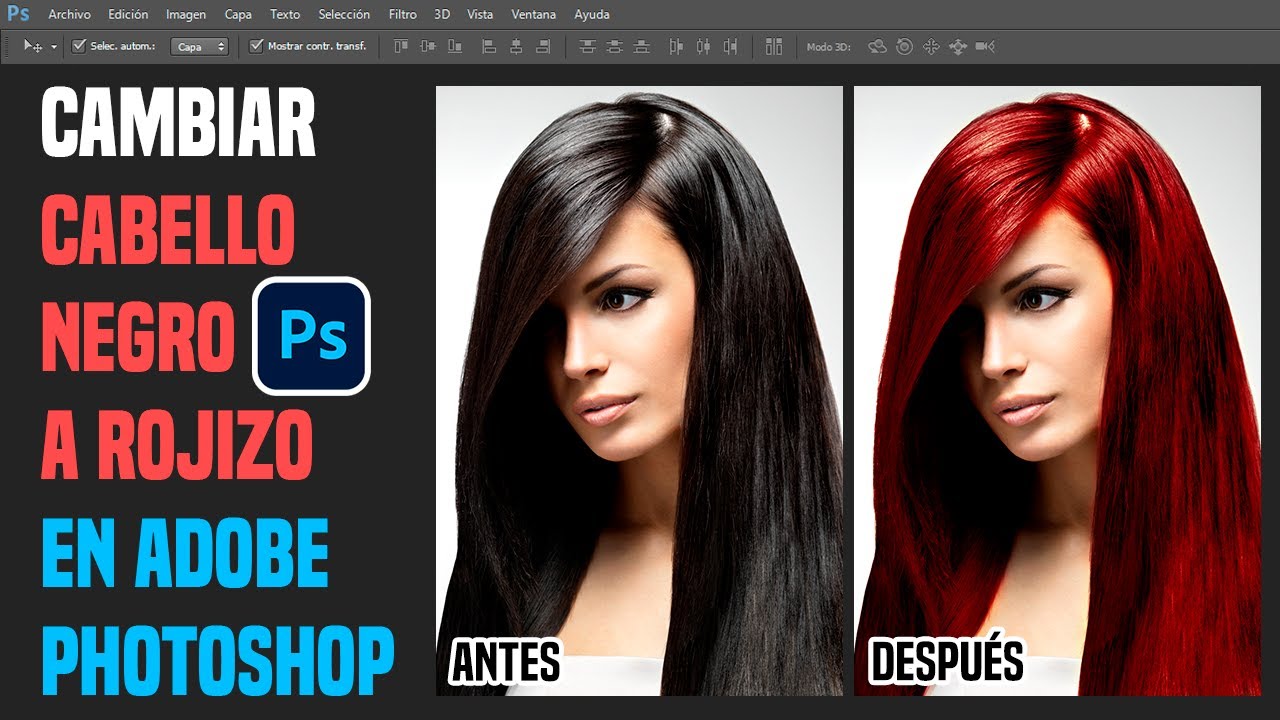Screen dimensions: 1280x720
Task: Open the Vista menu
Action: (480, 15)
